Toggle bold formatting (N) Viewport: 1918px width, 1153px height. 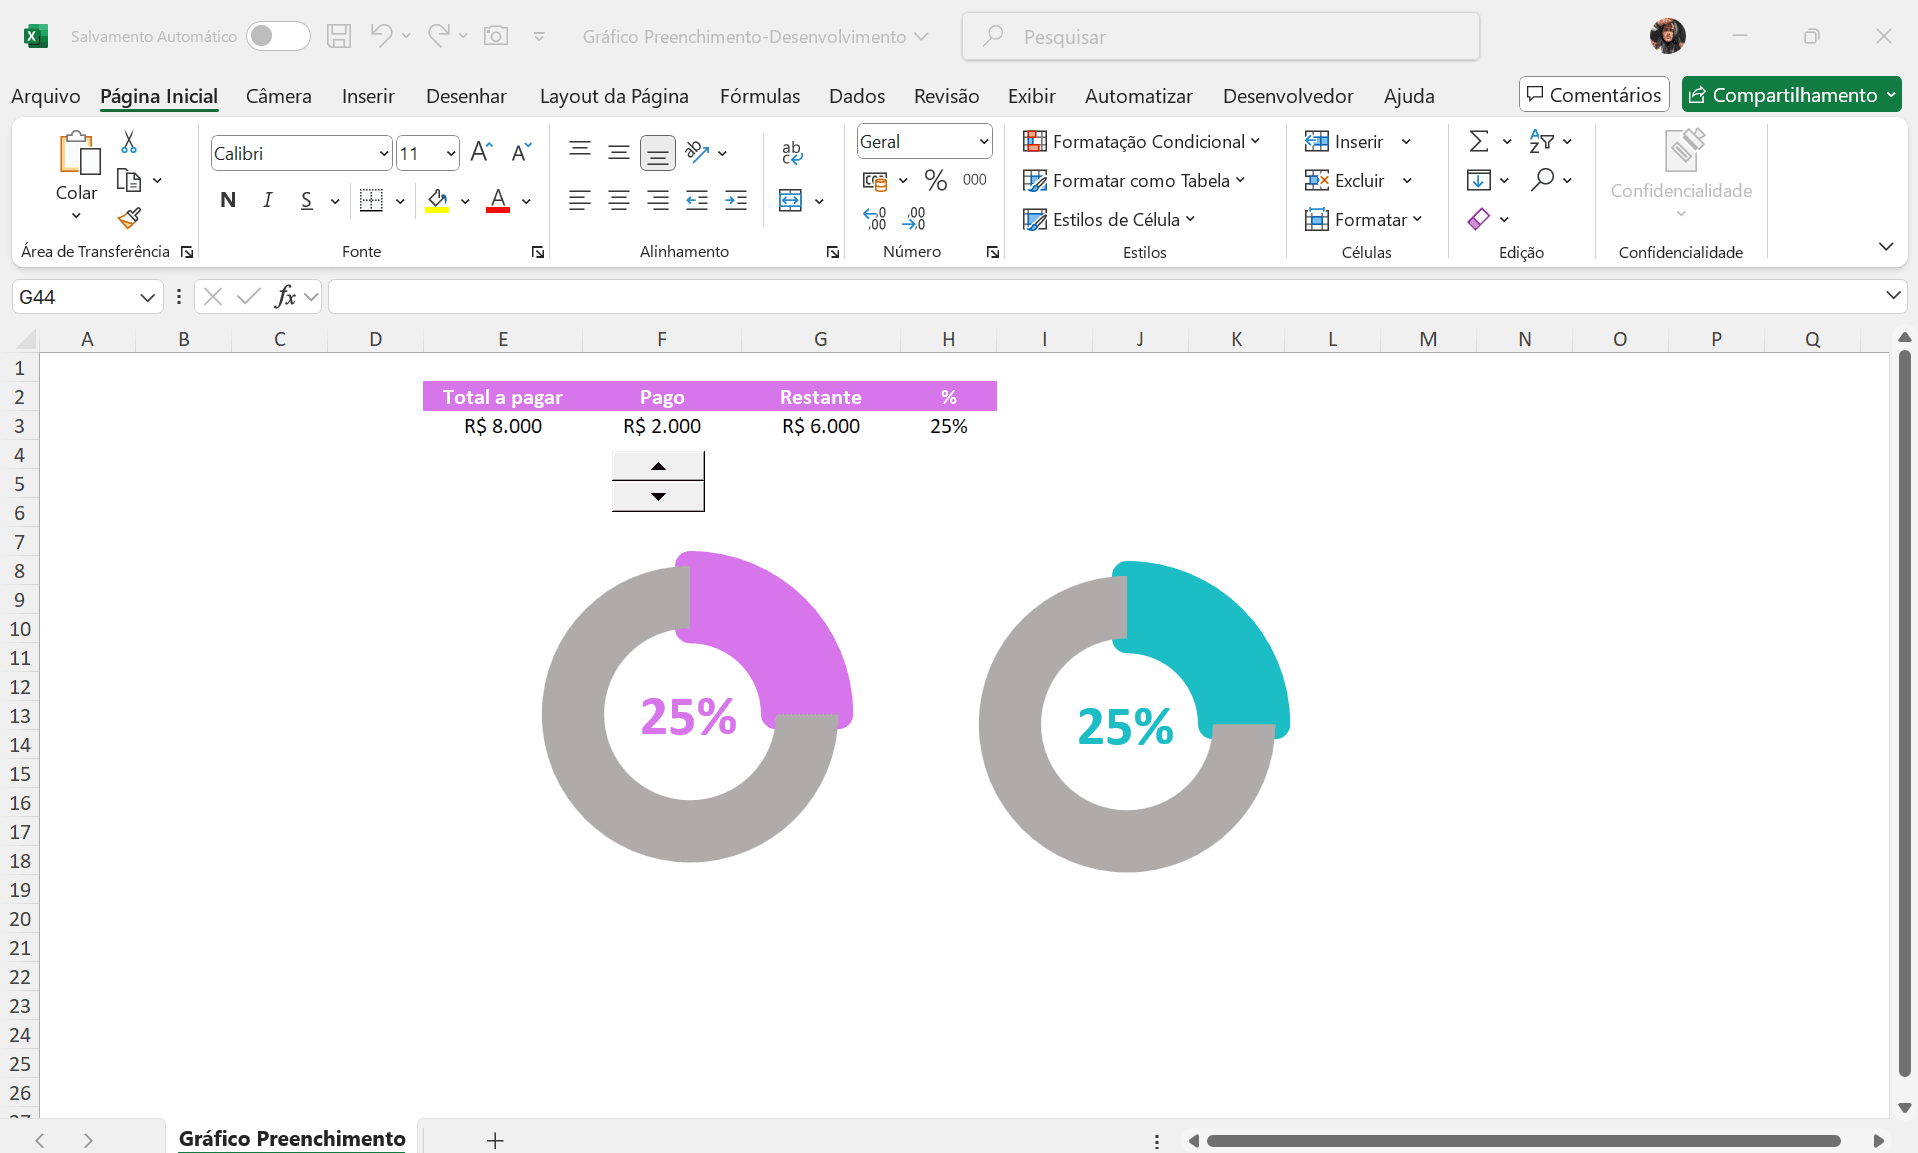click(228, 200)
